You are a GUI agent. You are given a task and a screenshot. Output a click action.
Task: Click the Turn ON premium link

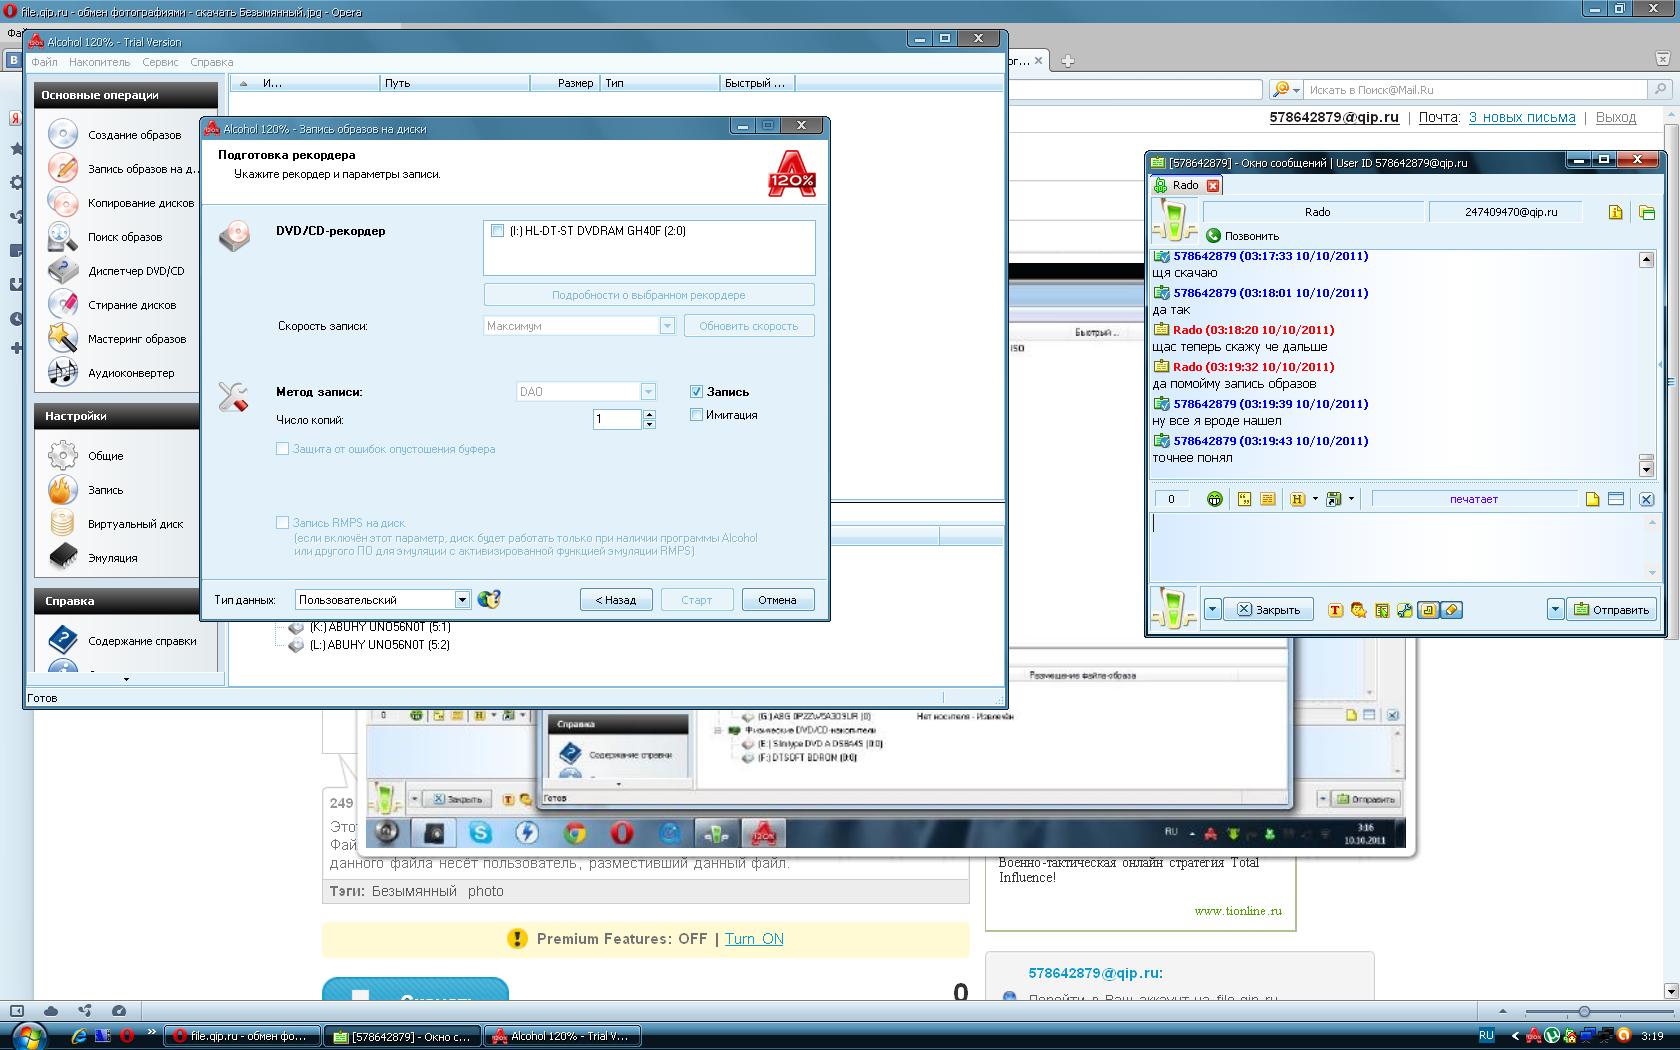(x=754, y=939)
